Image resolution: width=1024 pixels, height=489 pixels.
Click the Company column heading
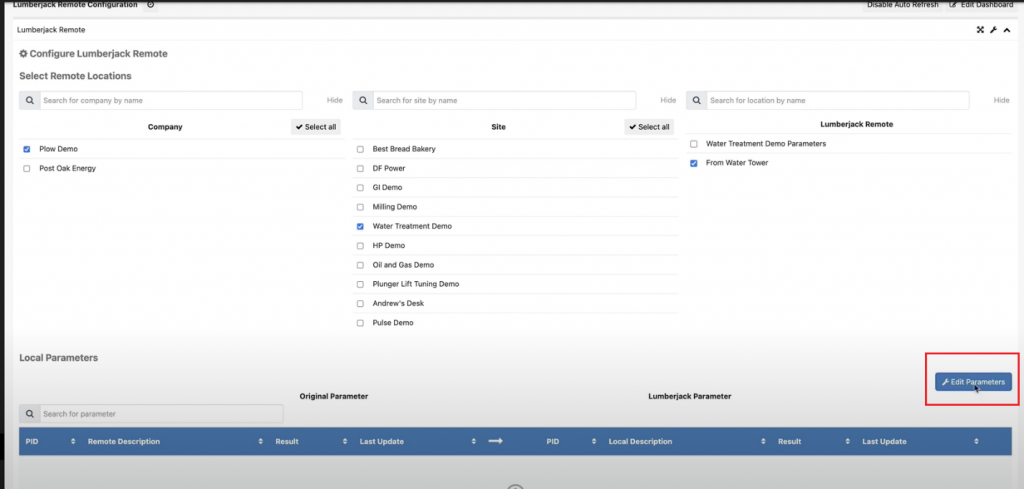(165, 127)
